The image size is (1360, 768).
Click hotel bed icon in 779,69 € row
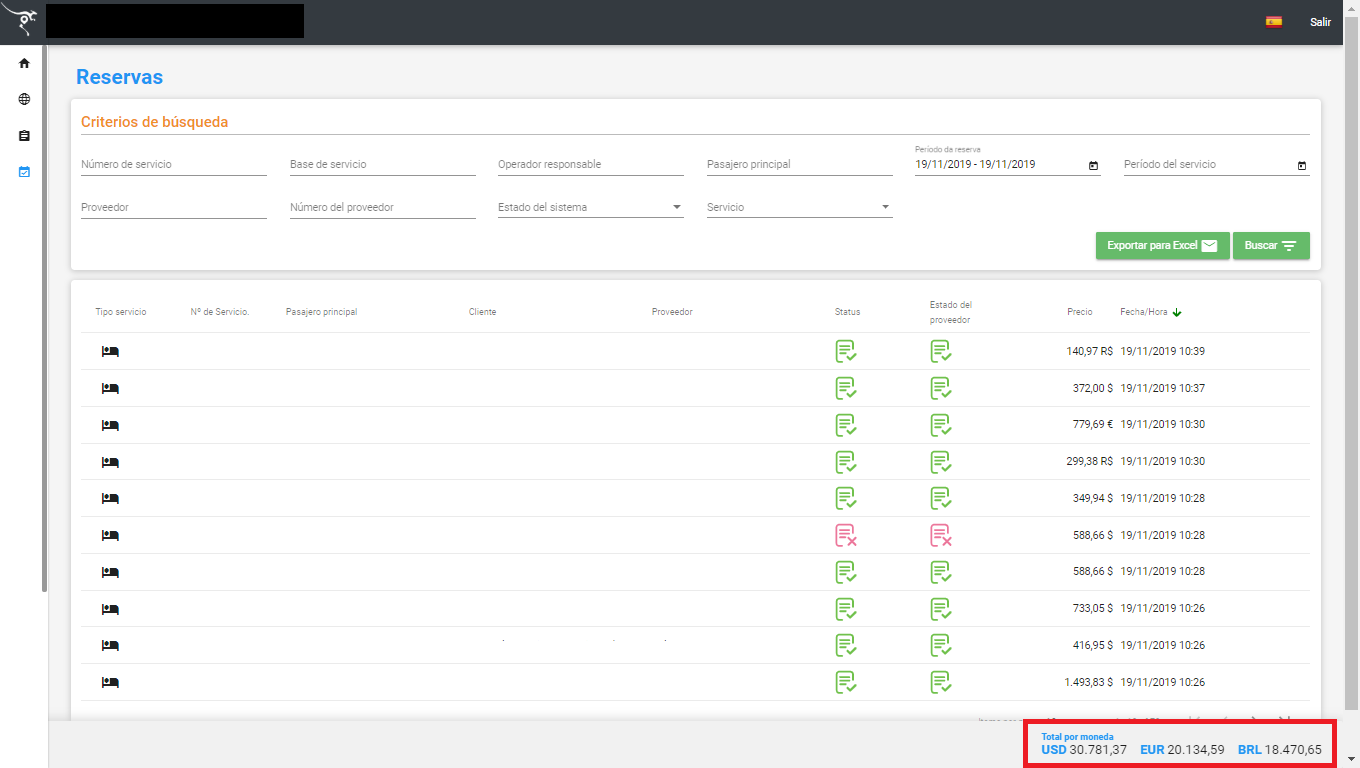(x=110, y=426)
